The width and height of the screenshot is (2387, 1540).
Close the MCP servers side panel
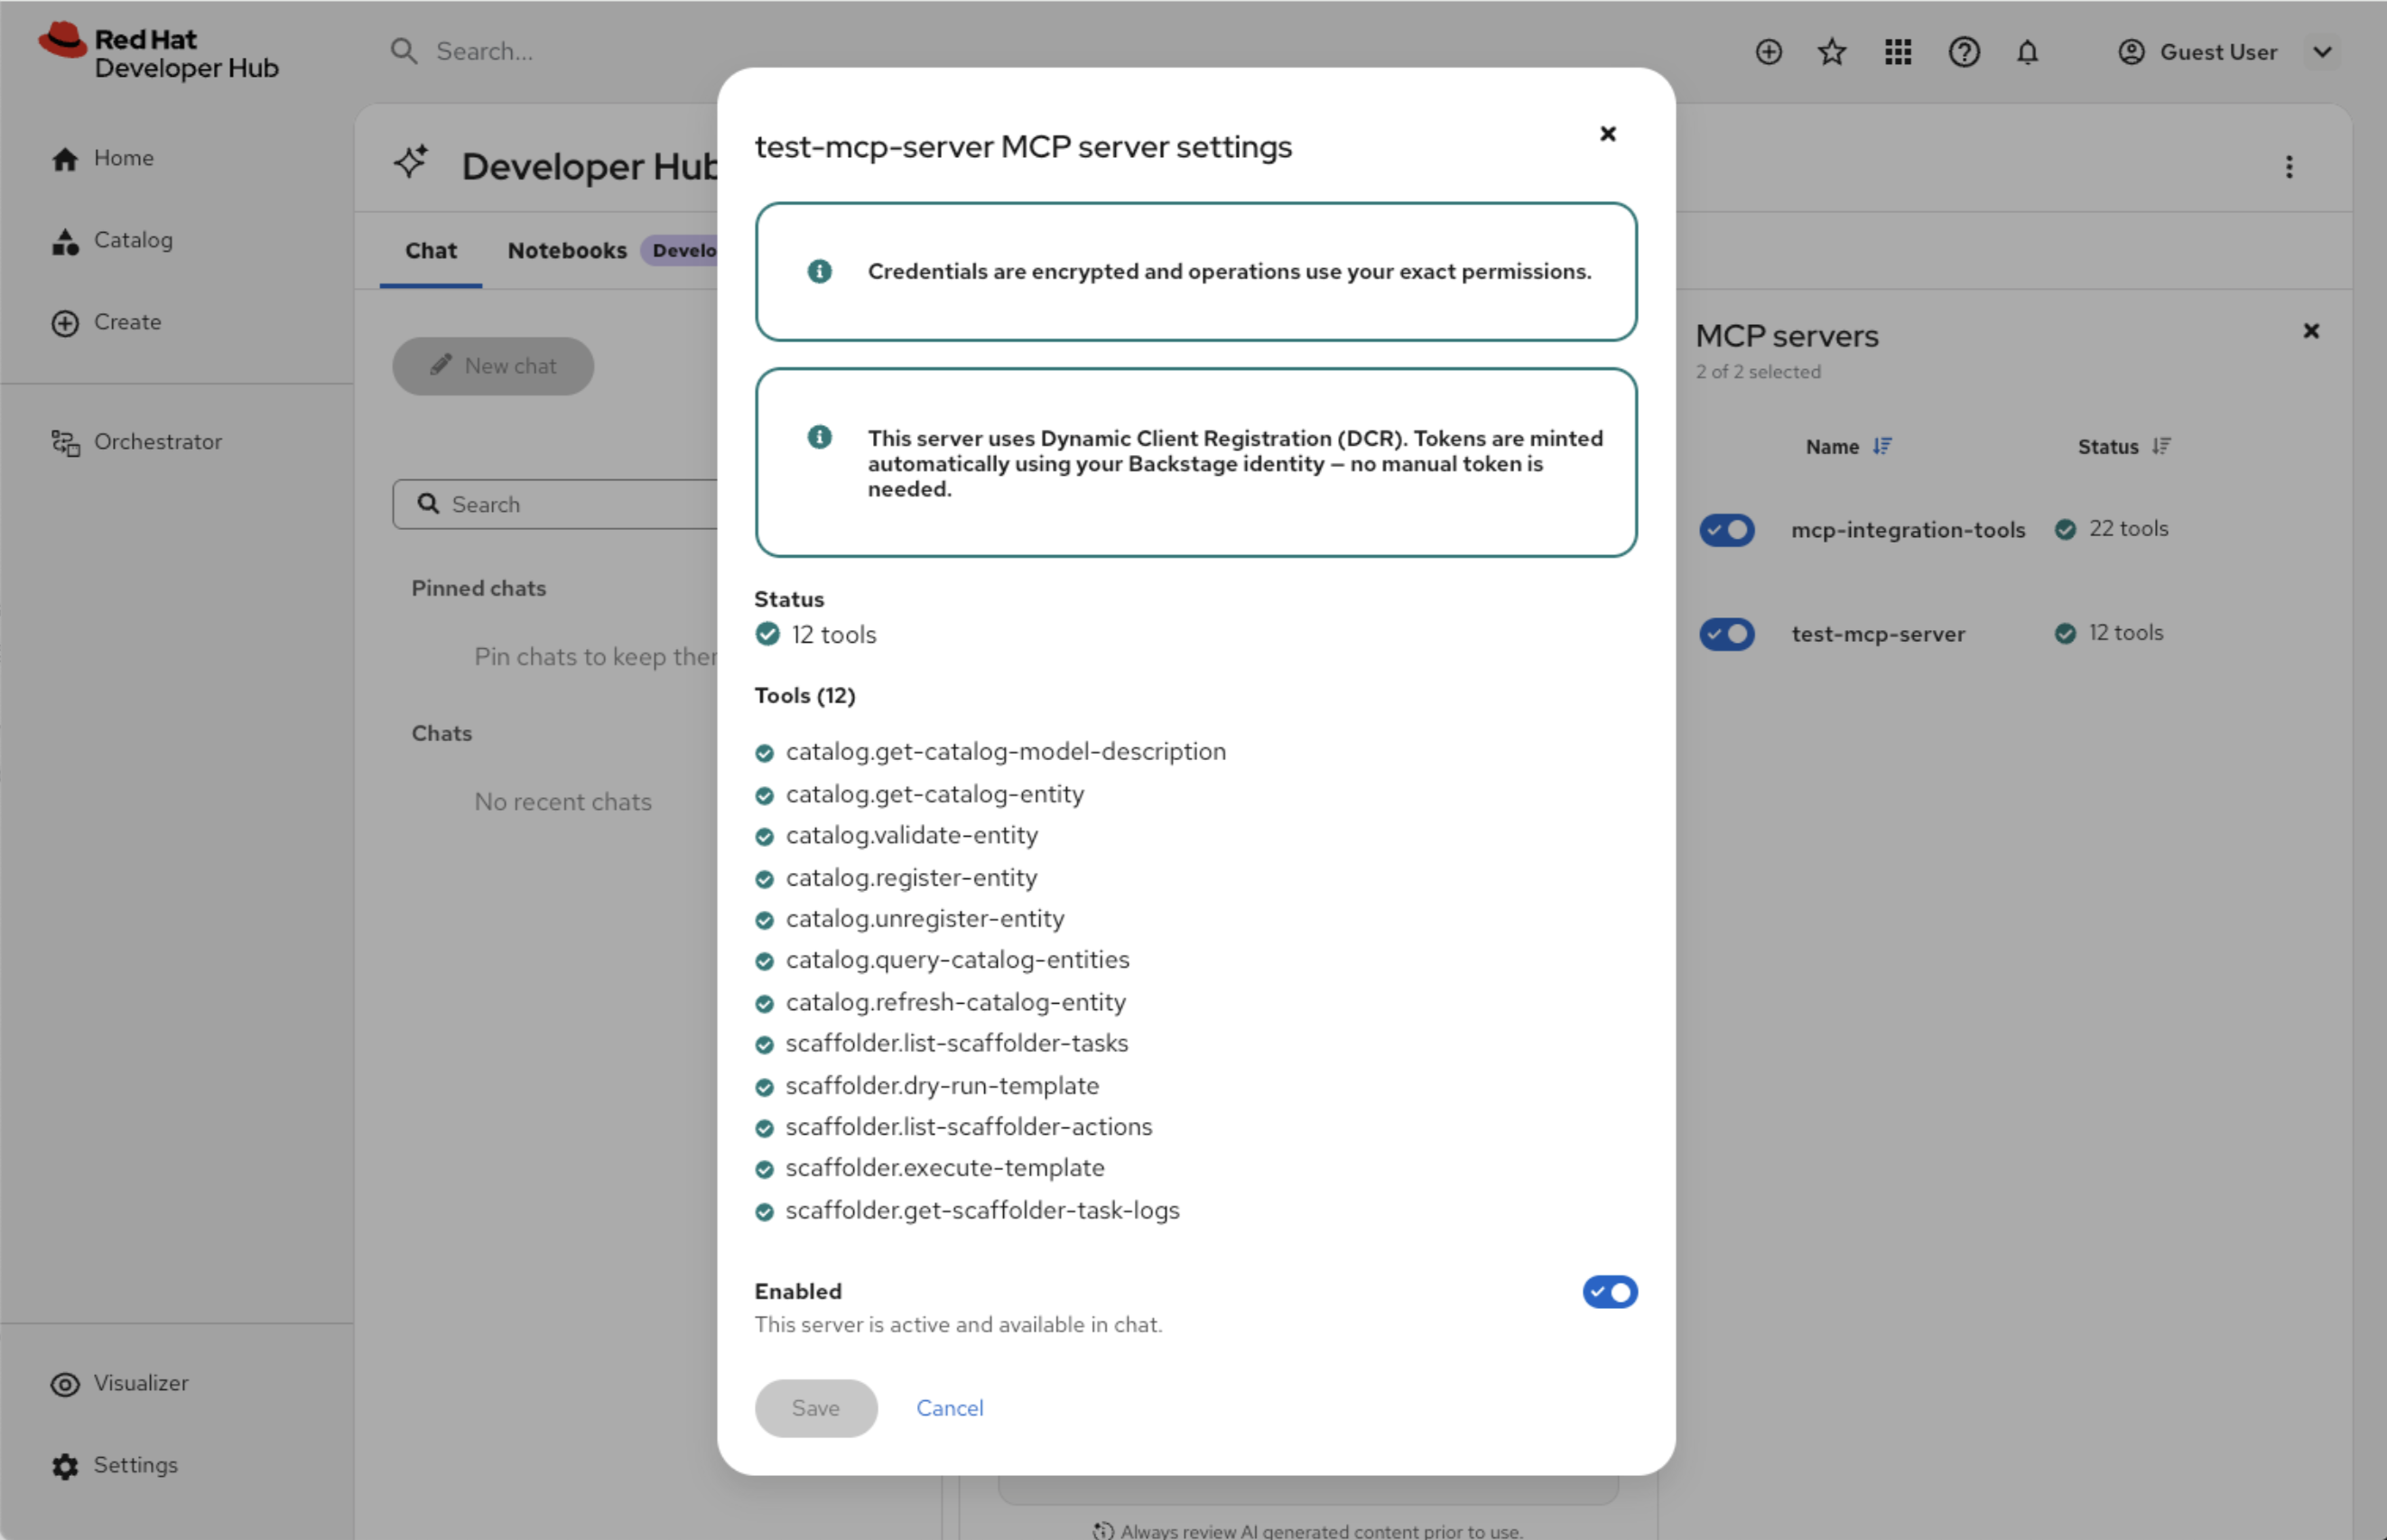click(x=2311, y=331)
